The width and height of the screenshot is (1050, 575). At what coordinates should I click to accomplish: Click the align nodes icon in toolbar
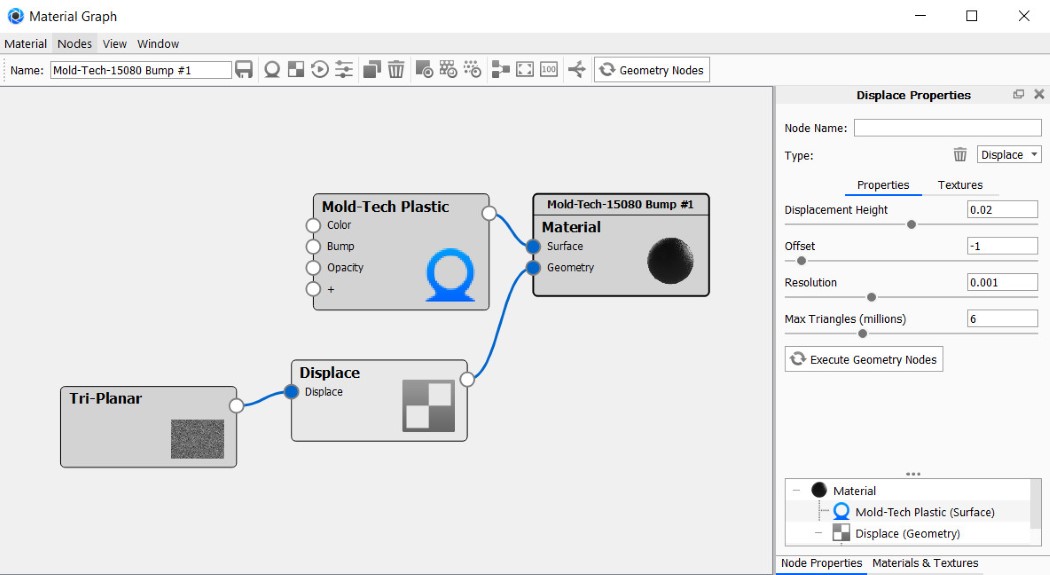500,70
